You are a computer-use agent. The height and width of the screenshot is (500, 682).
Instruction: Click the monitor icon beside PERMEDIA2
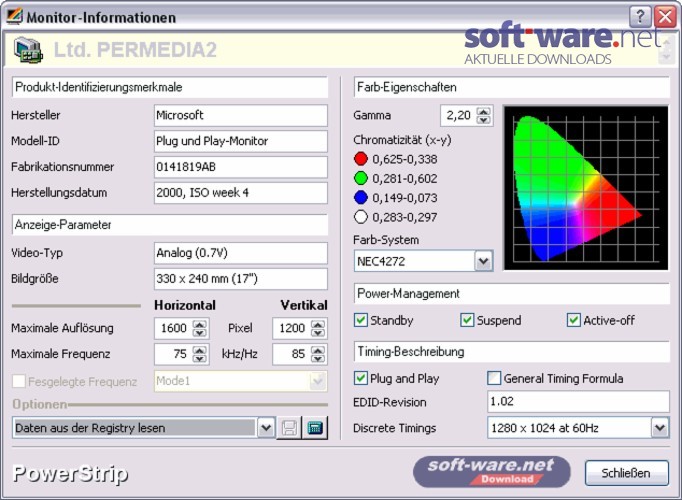coord(29,50)
